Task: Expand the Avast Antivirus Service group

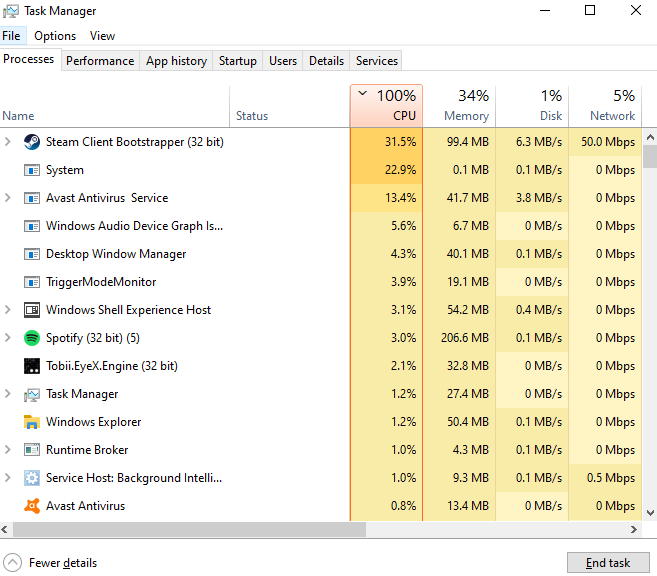Action: point(8,197)
